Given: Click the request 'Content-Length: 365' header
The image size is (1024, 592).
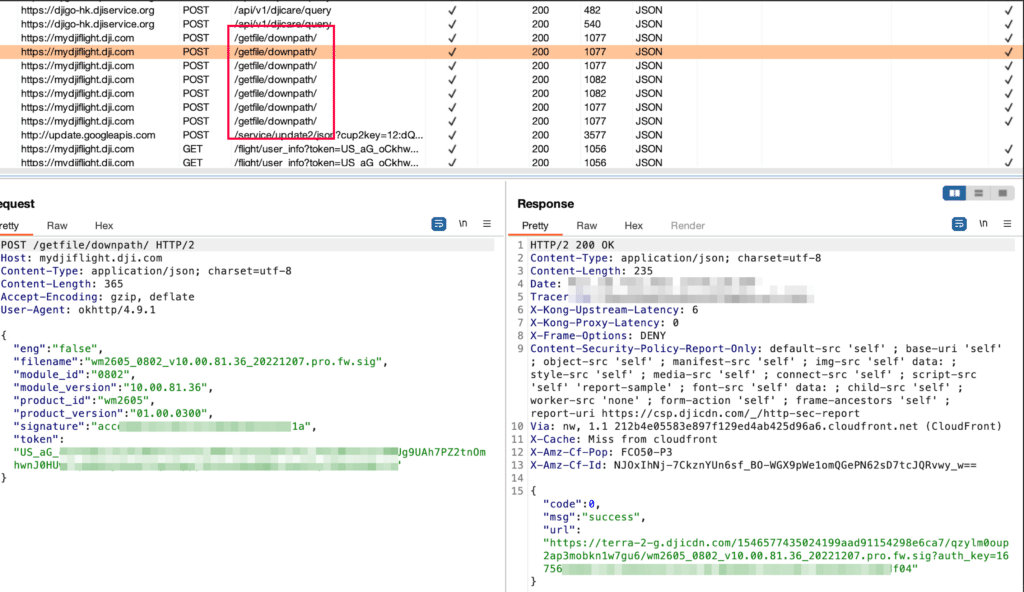Looking at the screenshot, I should click(61, 284).
